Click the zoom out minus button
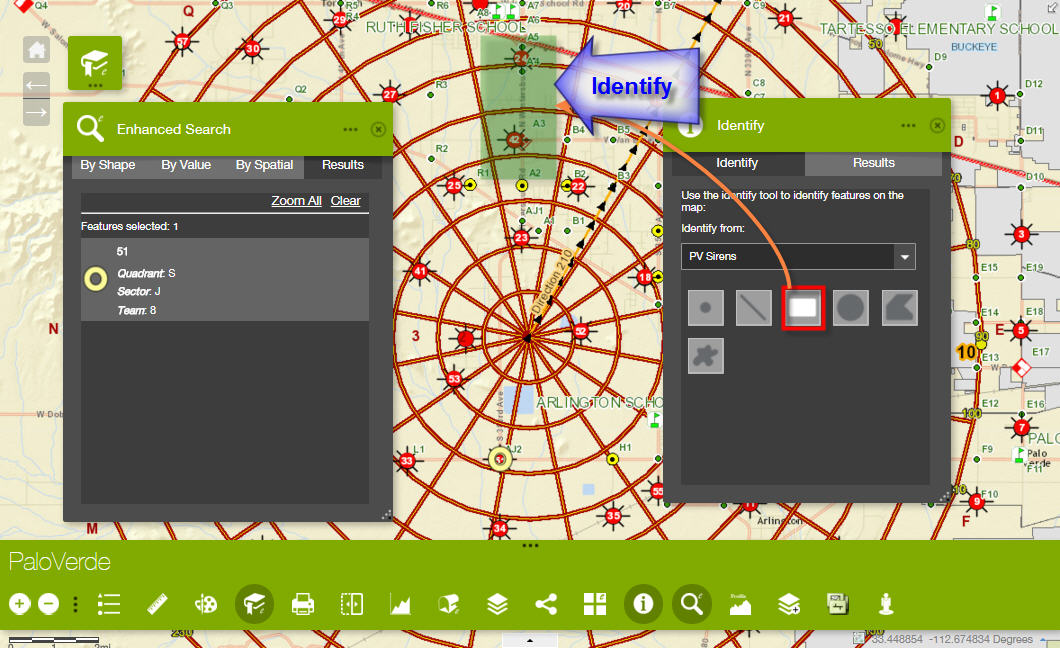1060x648 pixels. pyautogui.click(x=49, y=603)
